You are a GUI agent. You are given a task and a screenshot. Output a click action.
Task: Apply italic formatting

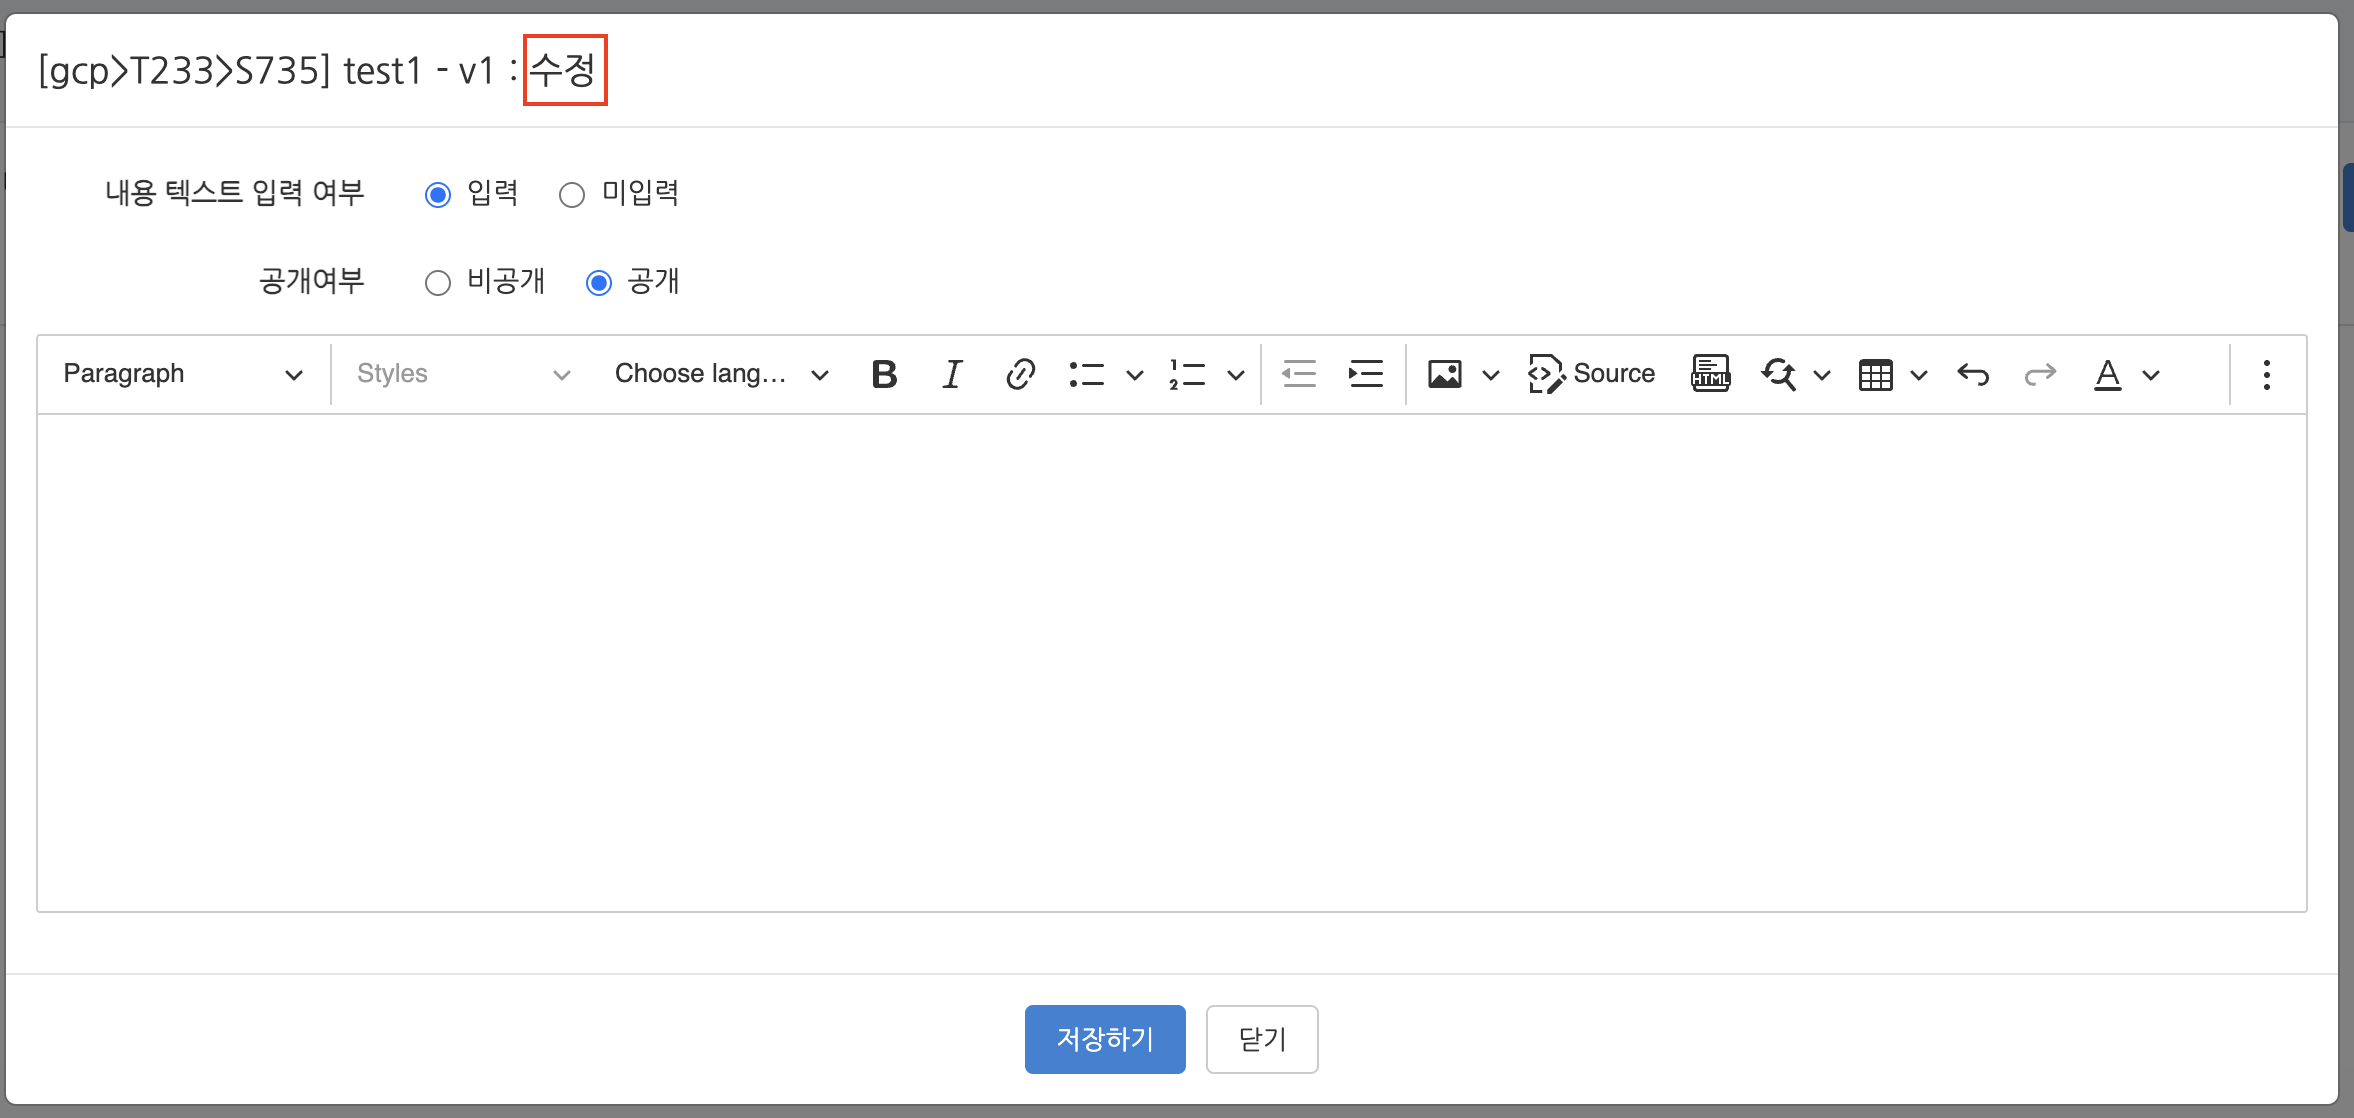pos(952,374)
